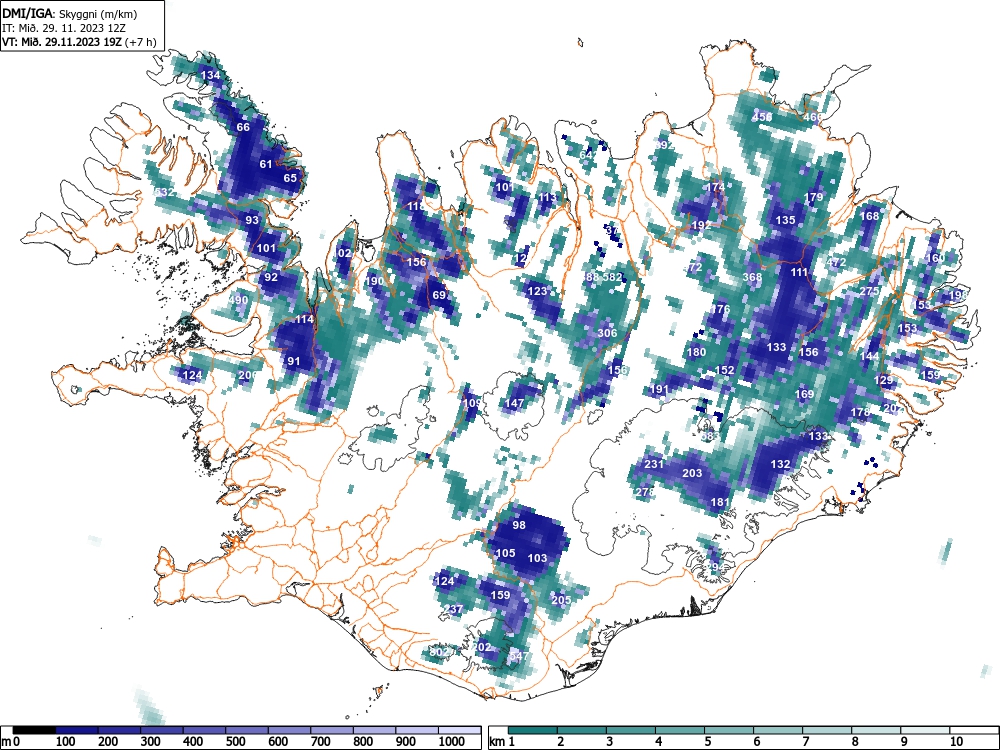Click the black swatch between 0 and 100 m
1000x750 pixels.
click(x=34, y=730)
